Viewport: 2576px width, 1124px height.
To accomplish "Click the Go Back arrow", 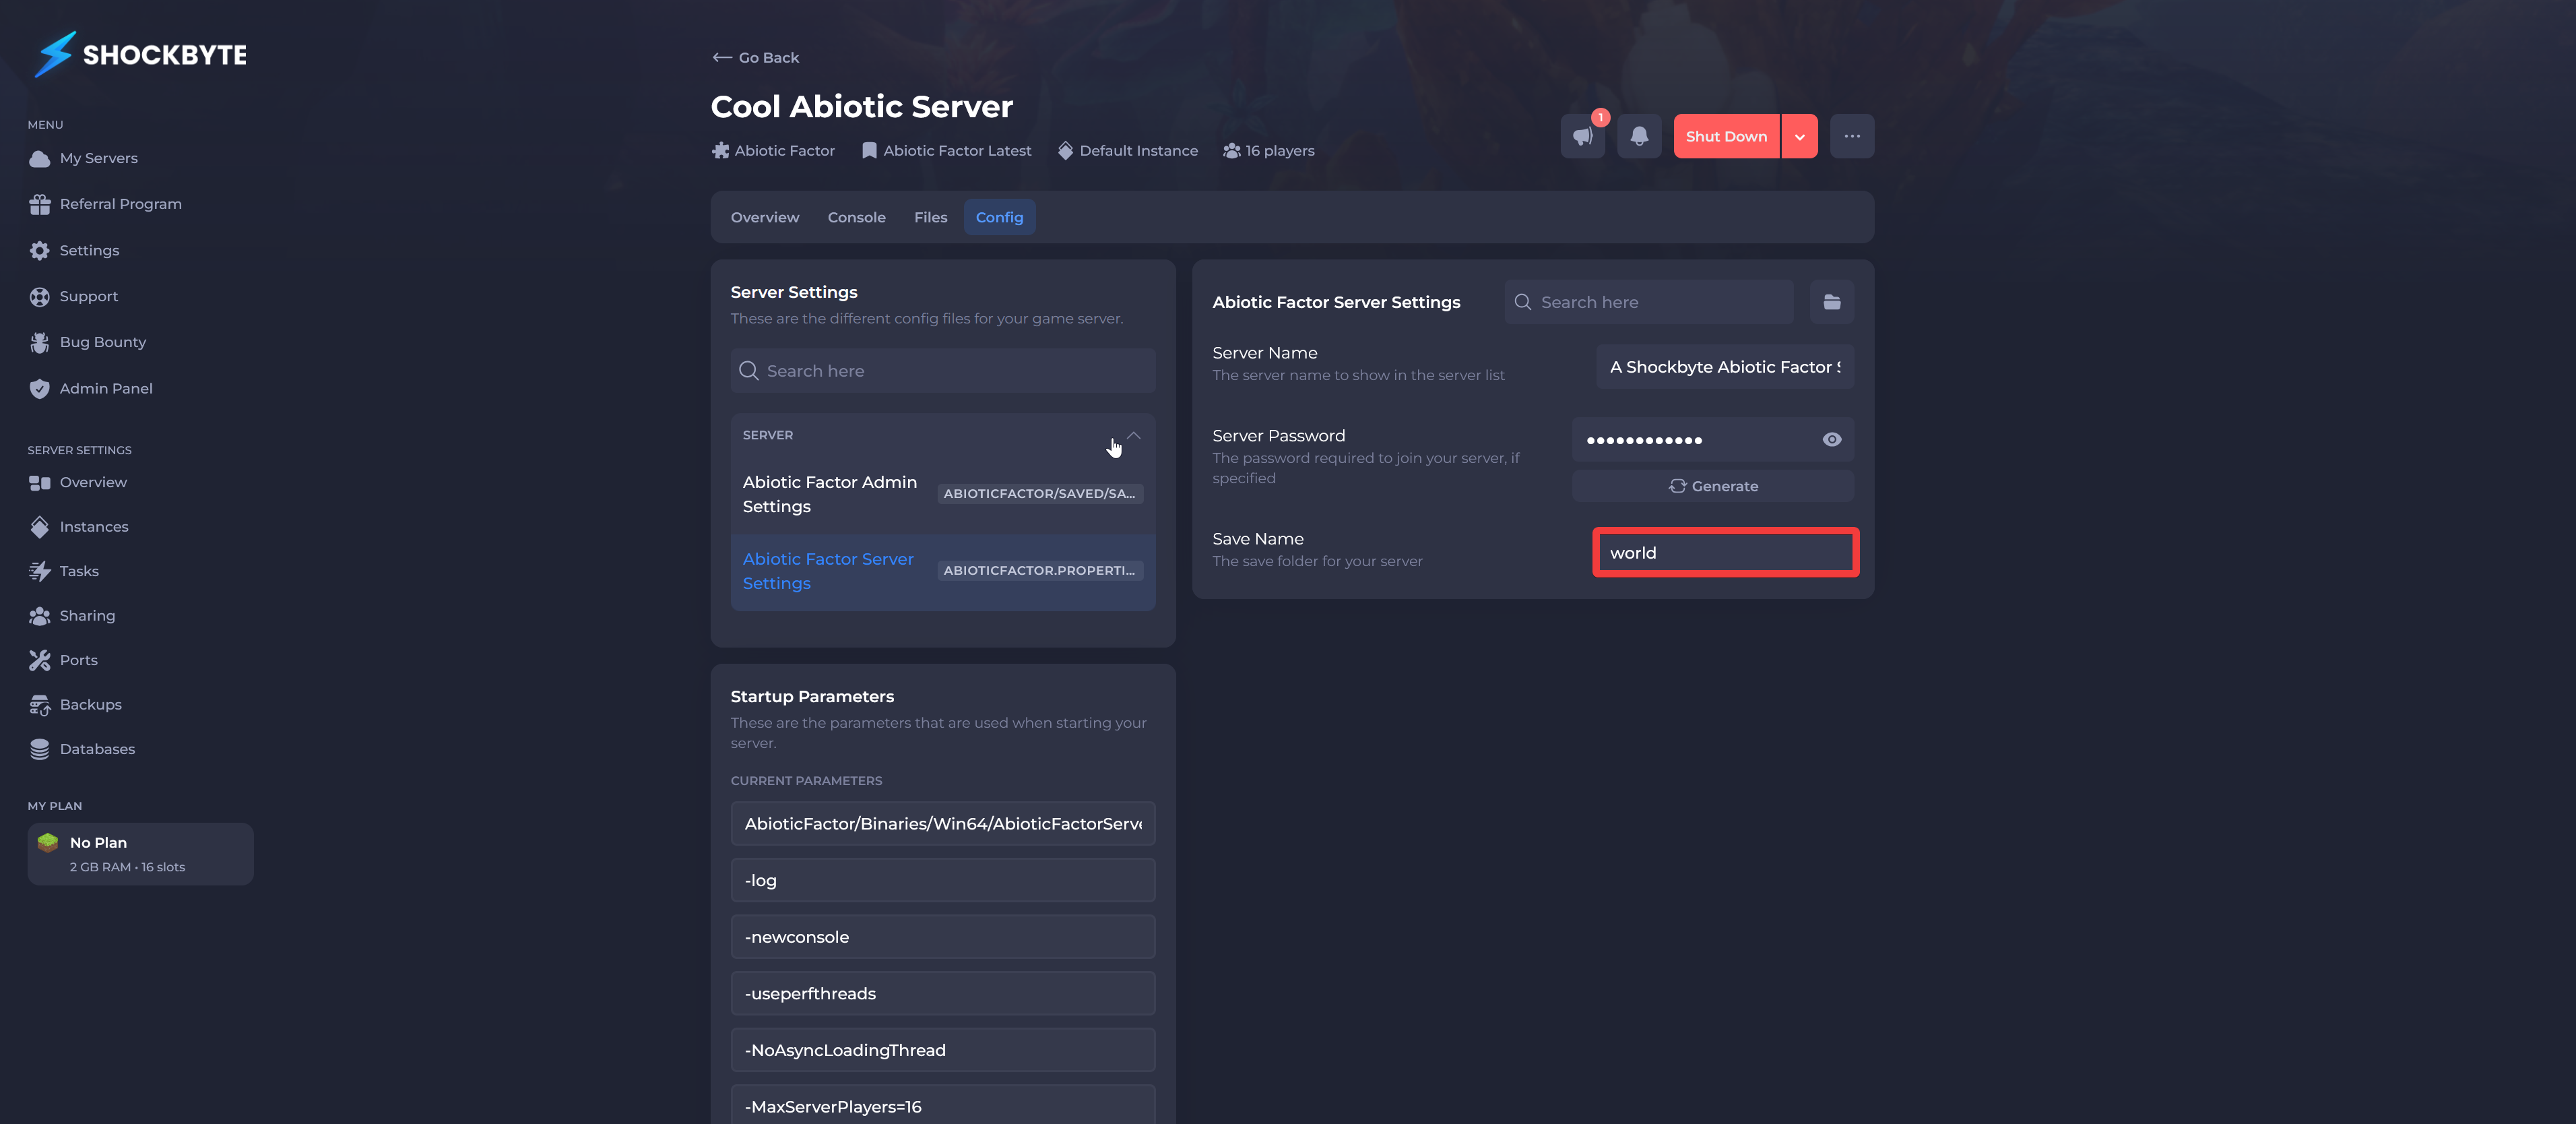I will pos(721,58).
